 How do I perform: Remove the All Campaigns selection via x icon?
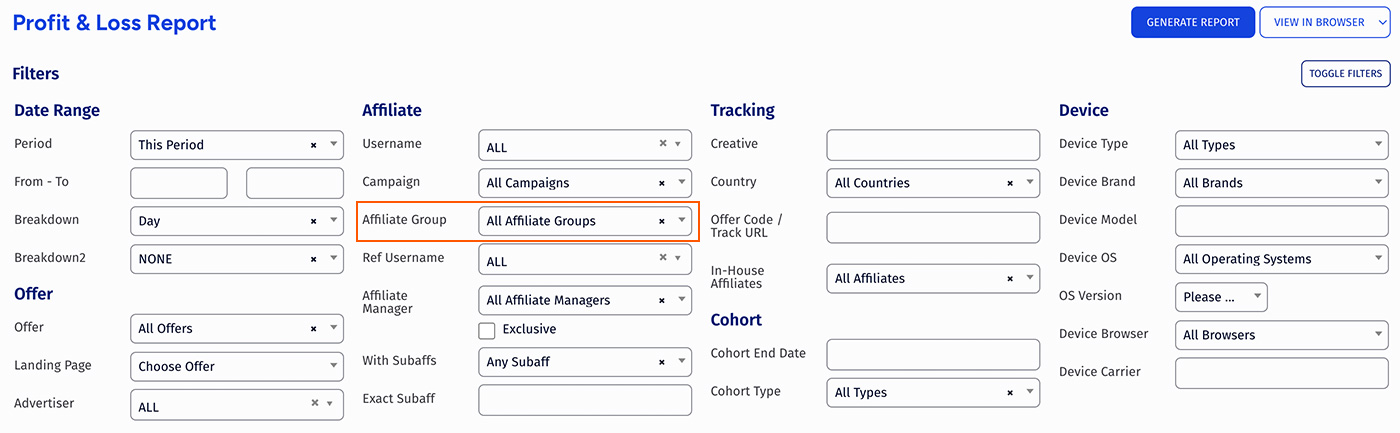[661, 183]
